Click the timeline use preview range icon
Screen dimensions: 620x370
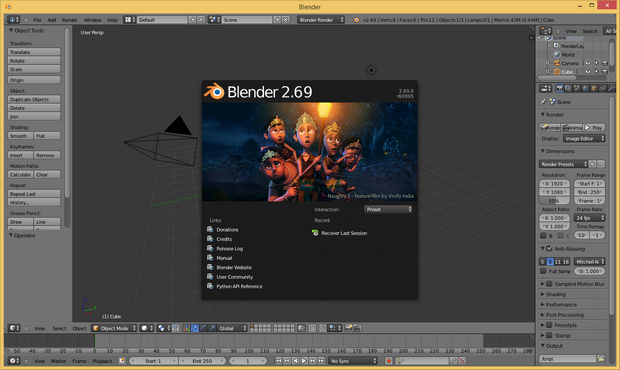(122, 361)
